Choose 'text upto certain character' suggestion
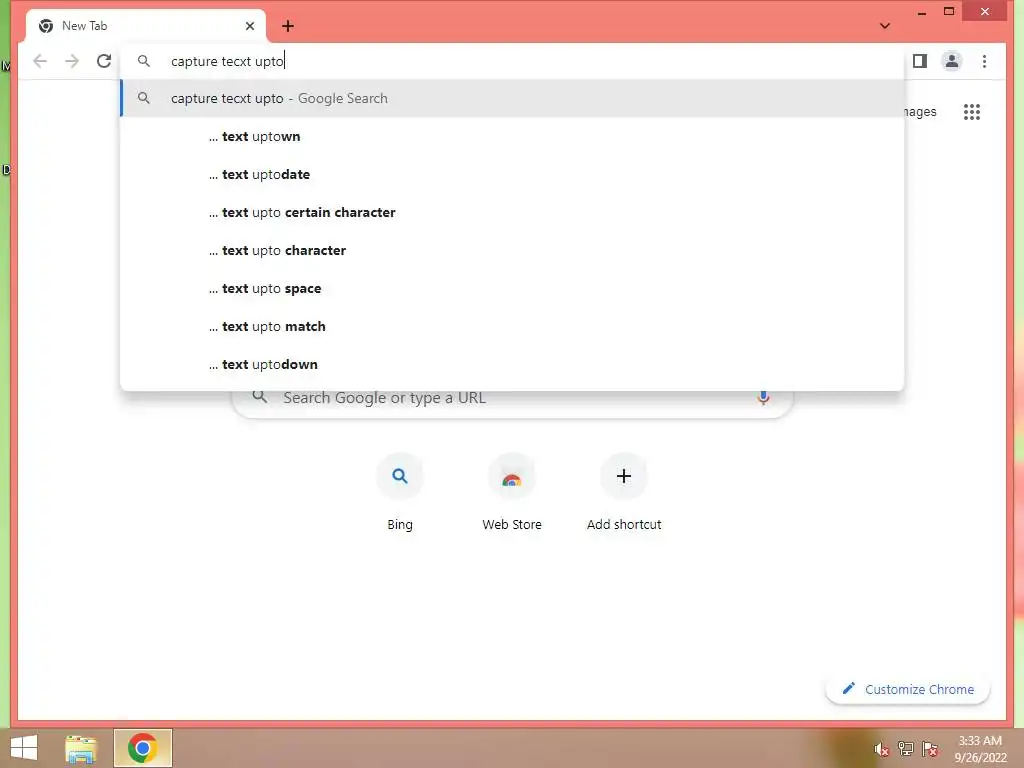 coord(513,212)
